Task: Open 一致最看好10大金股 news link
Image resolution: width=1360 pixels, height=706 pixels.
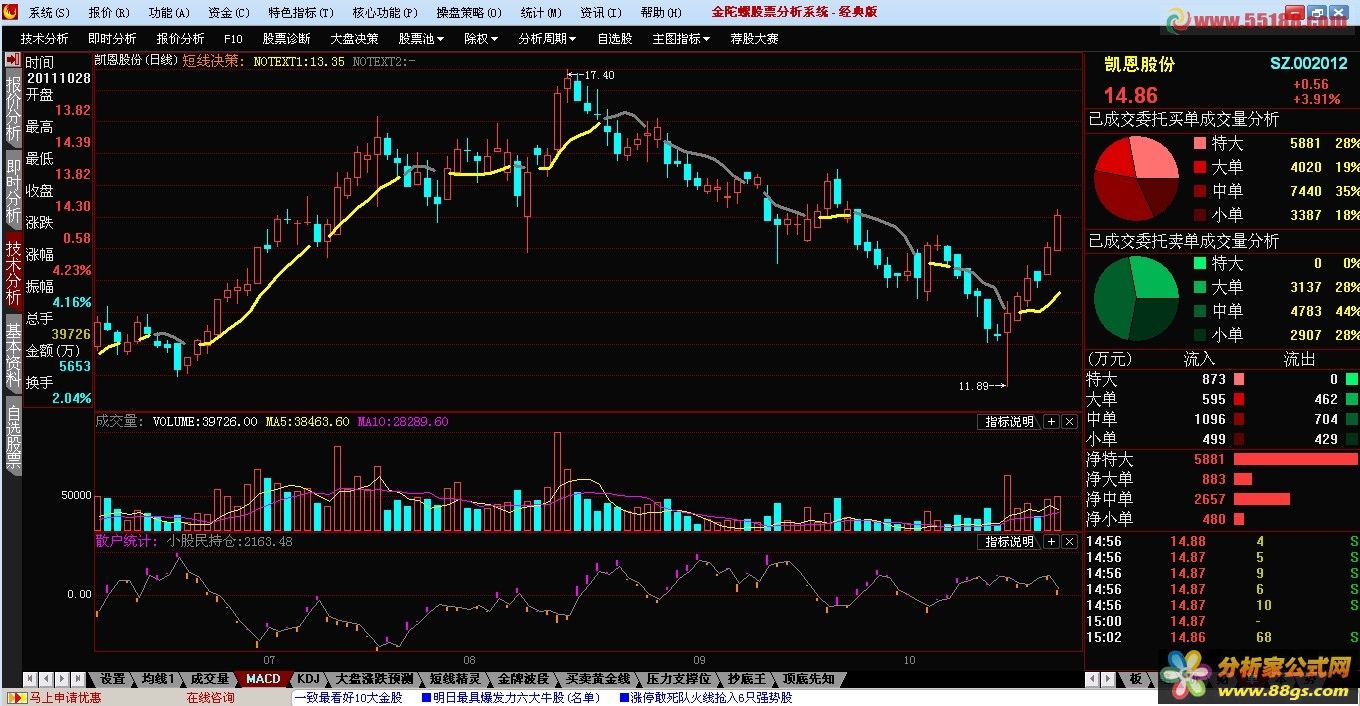Action: [348, 698]
